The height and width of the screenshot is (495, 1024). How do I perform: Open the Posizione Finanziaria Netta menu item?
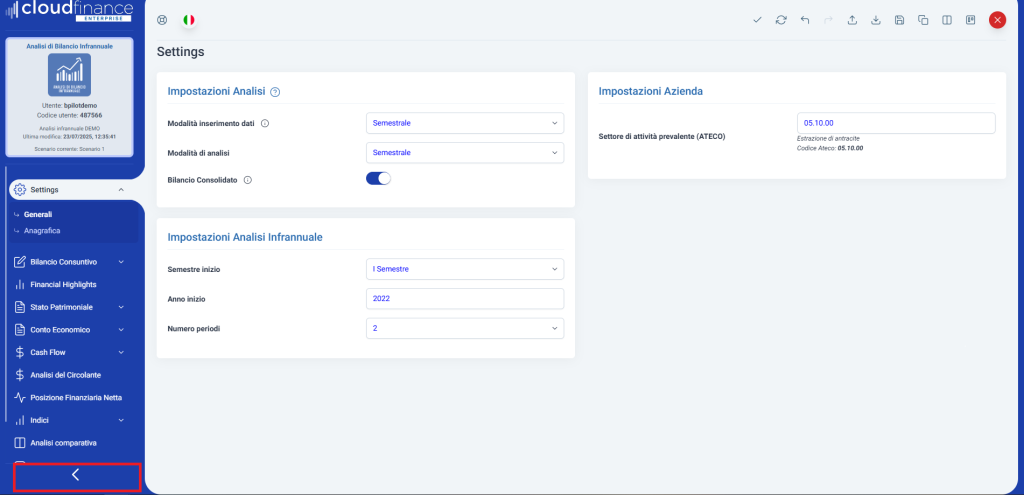[x=76, y=398]
